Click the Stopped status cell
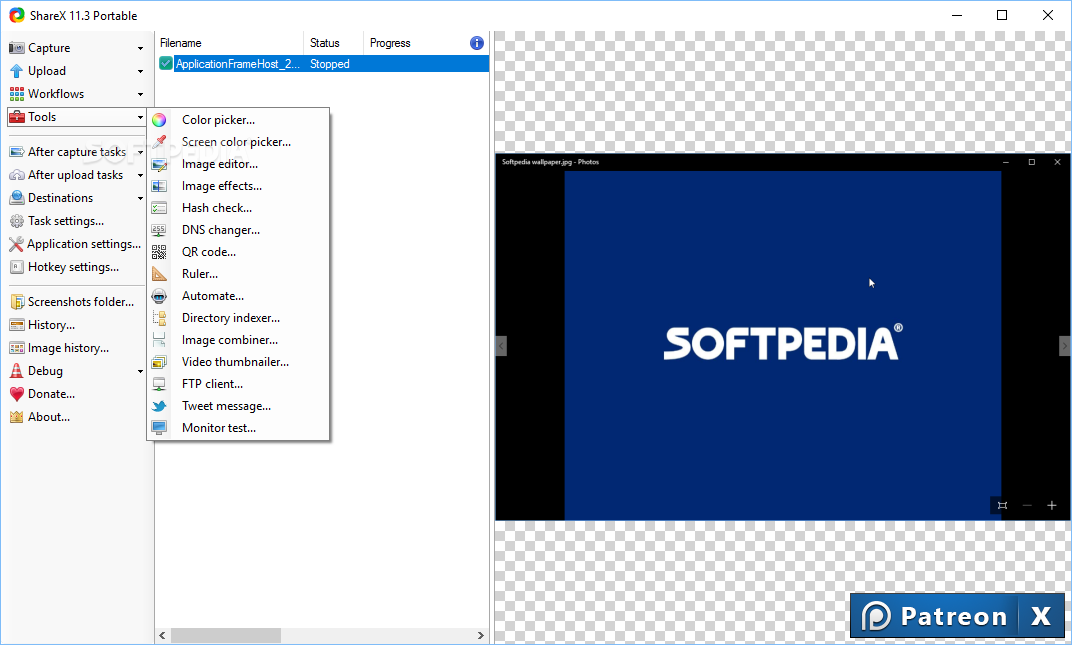This screenshot has width=1072, height=645. 330,64
